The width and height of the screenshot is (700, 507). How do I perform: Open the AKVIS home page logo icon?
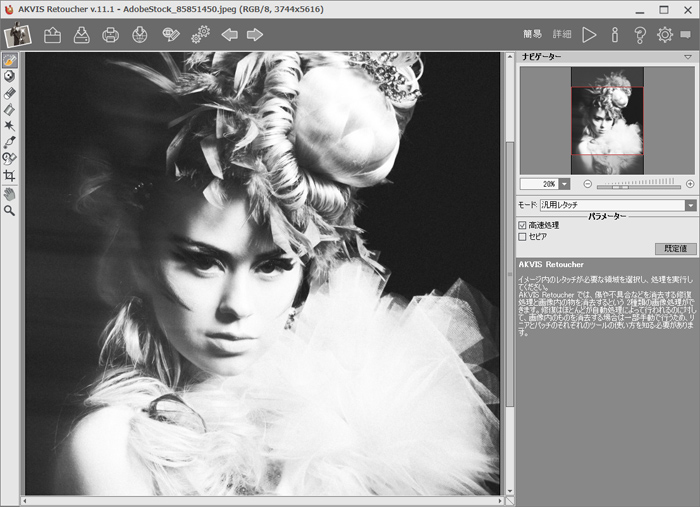tap(17, 35)
